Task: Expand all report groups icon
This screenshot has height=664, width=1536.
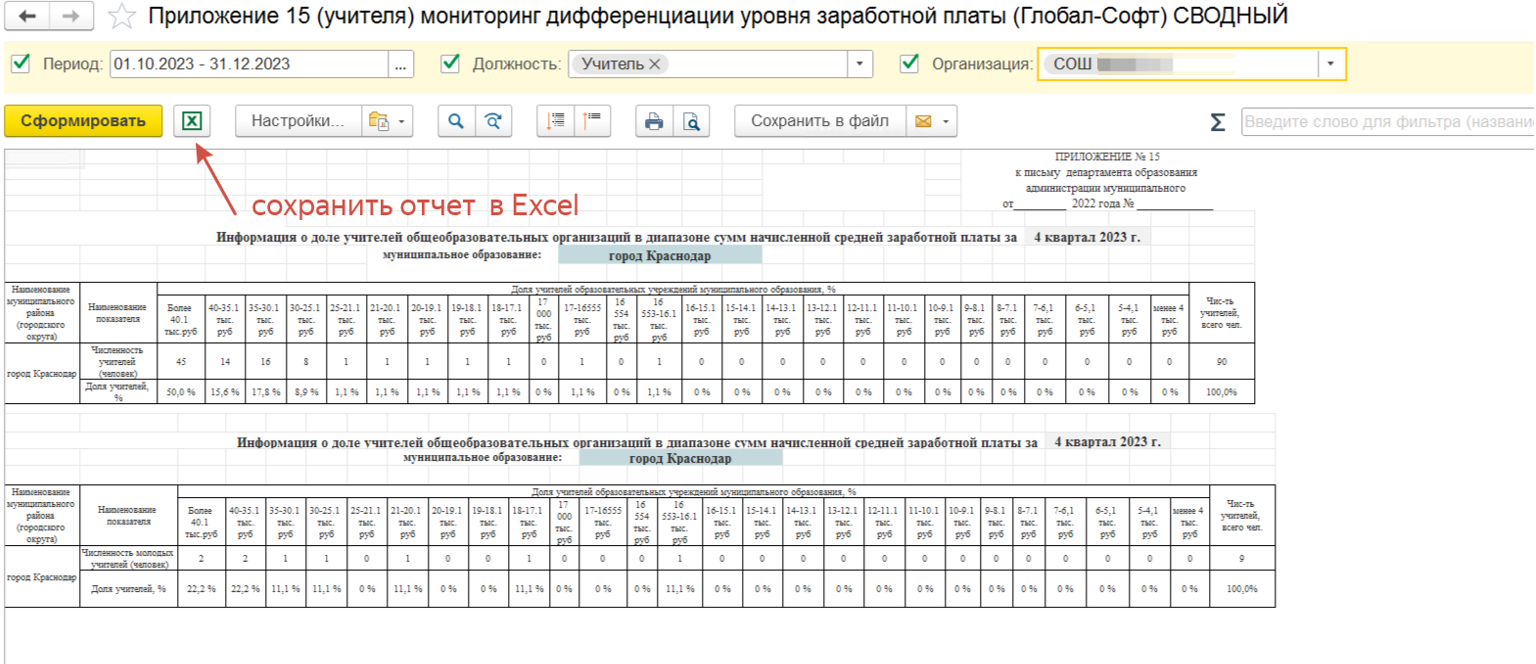Action: click(556, 121)
